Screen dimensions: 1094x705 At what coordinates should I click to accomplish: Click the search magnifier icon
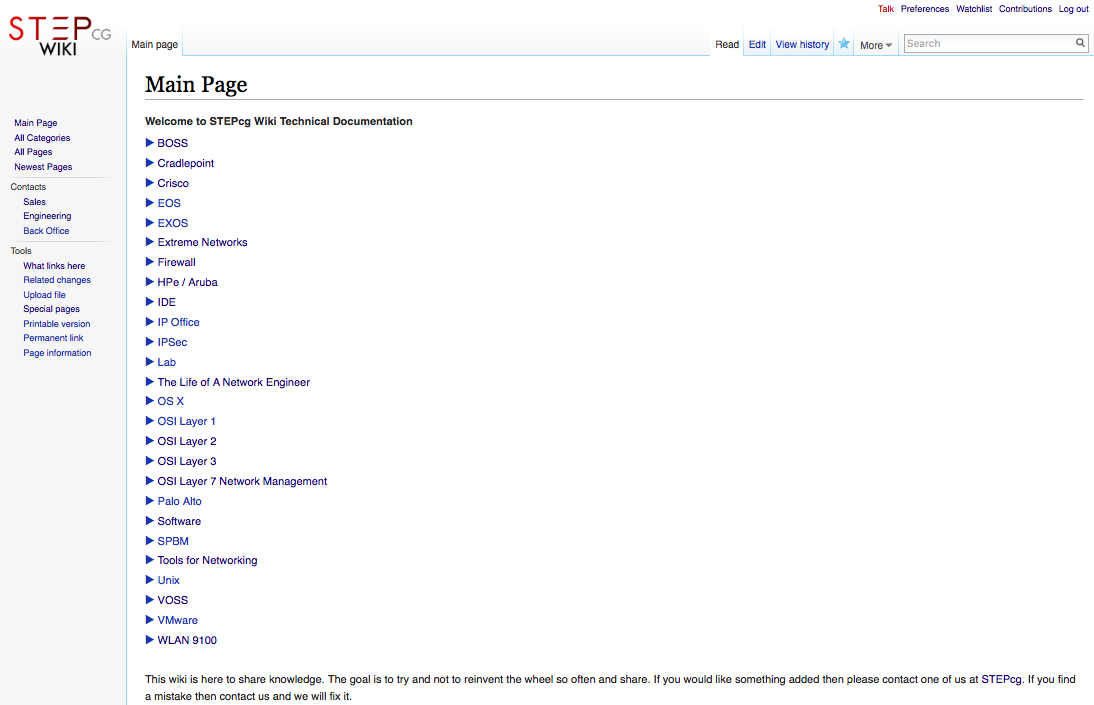[1080, 43]
